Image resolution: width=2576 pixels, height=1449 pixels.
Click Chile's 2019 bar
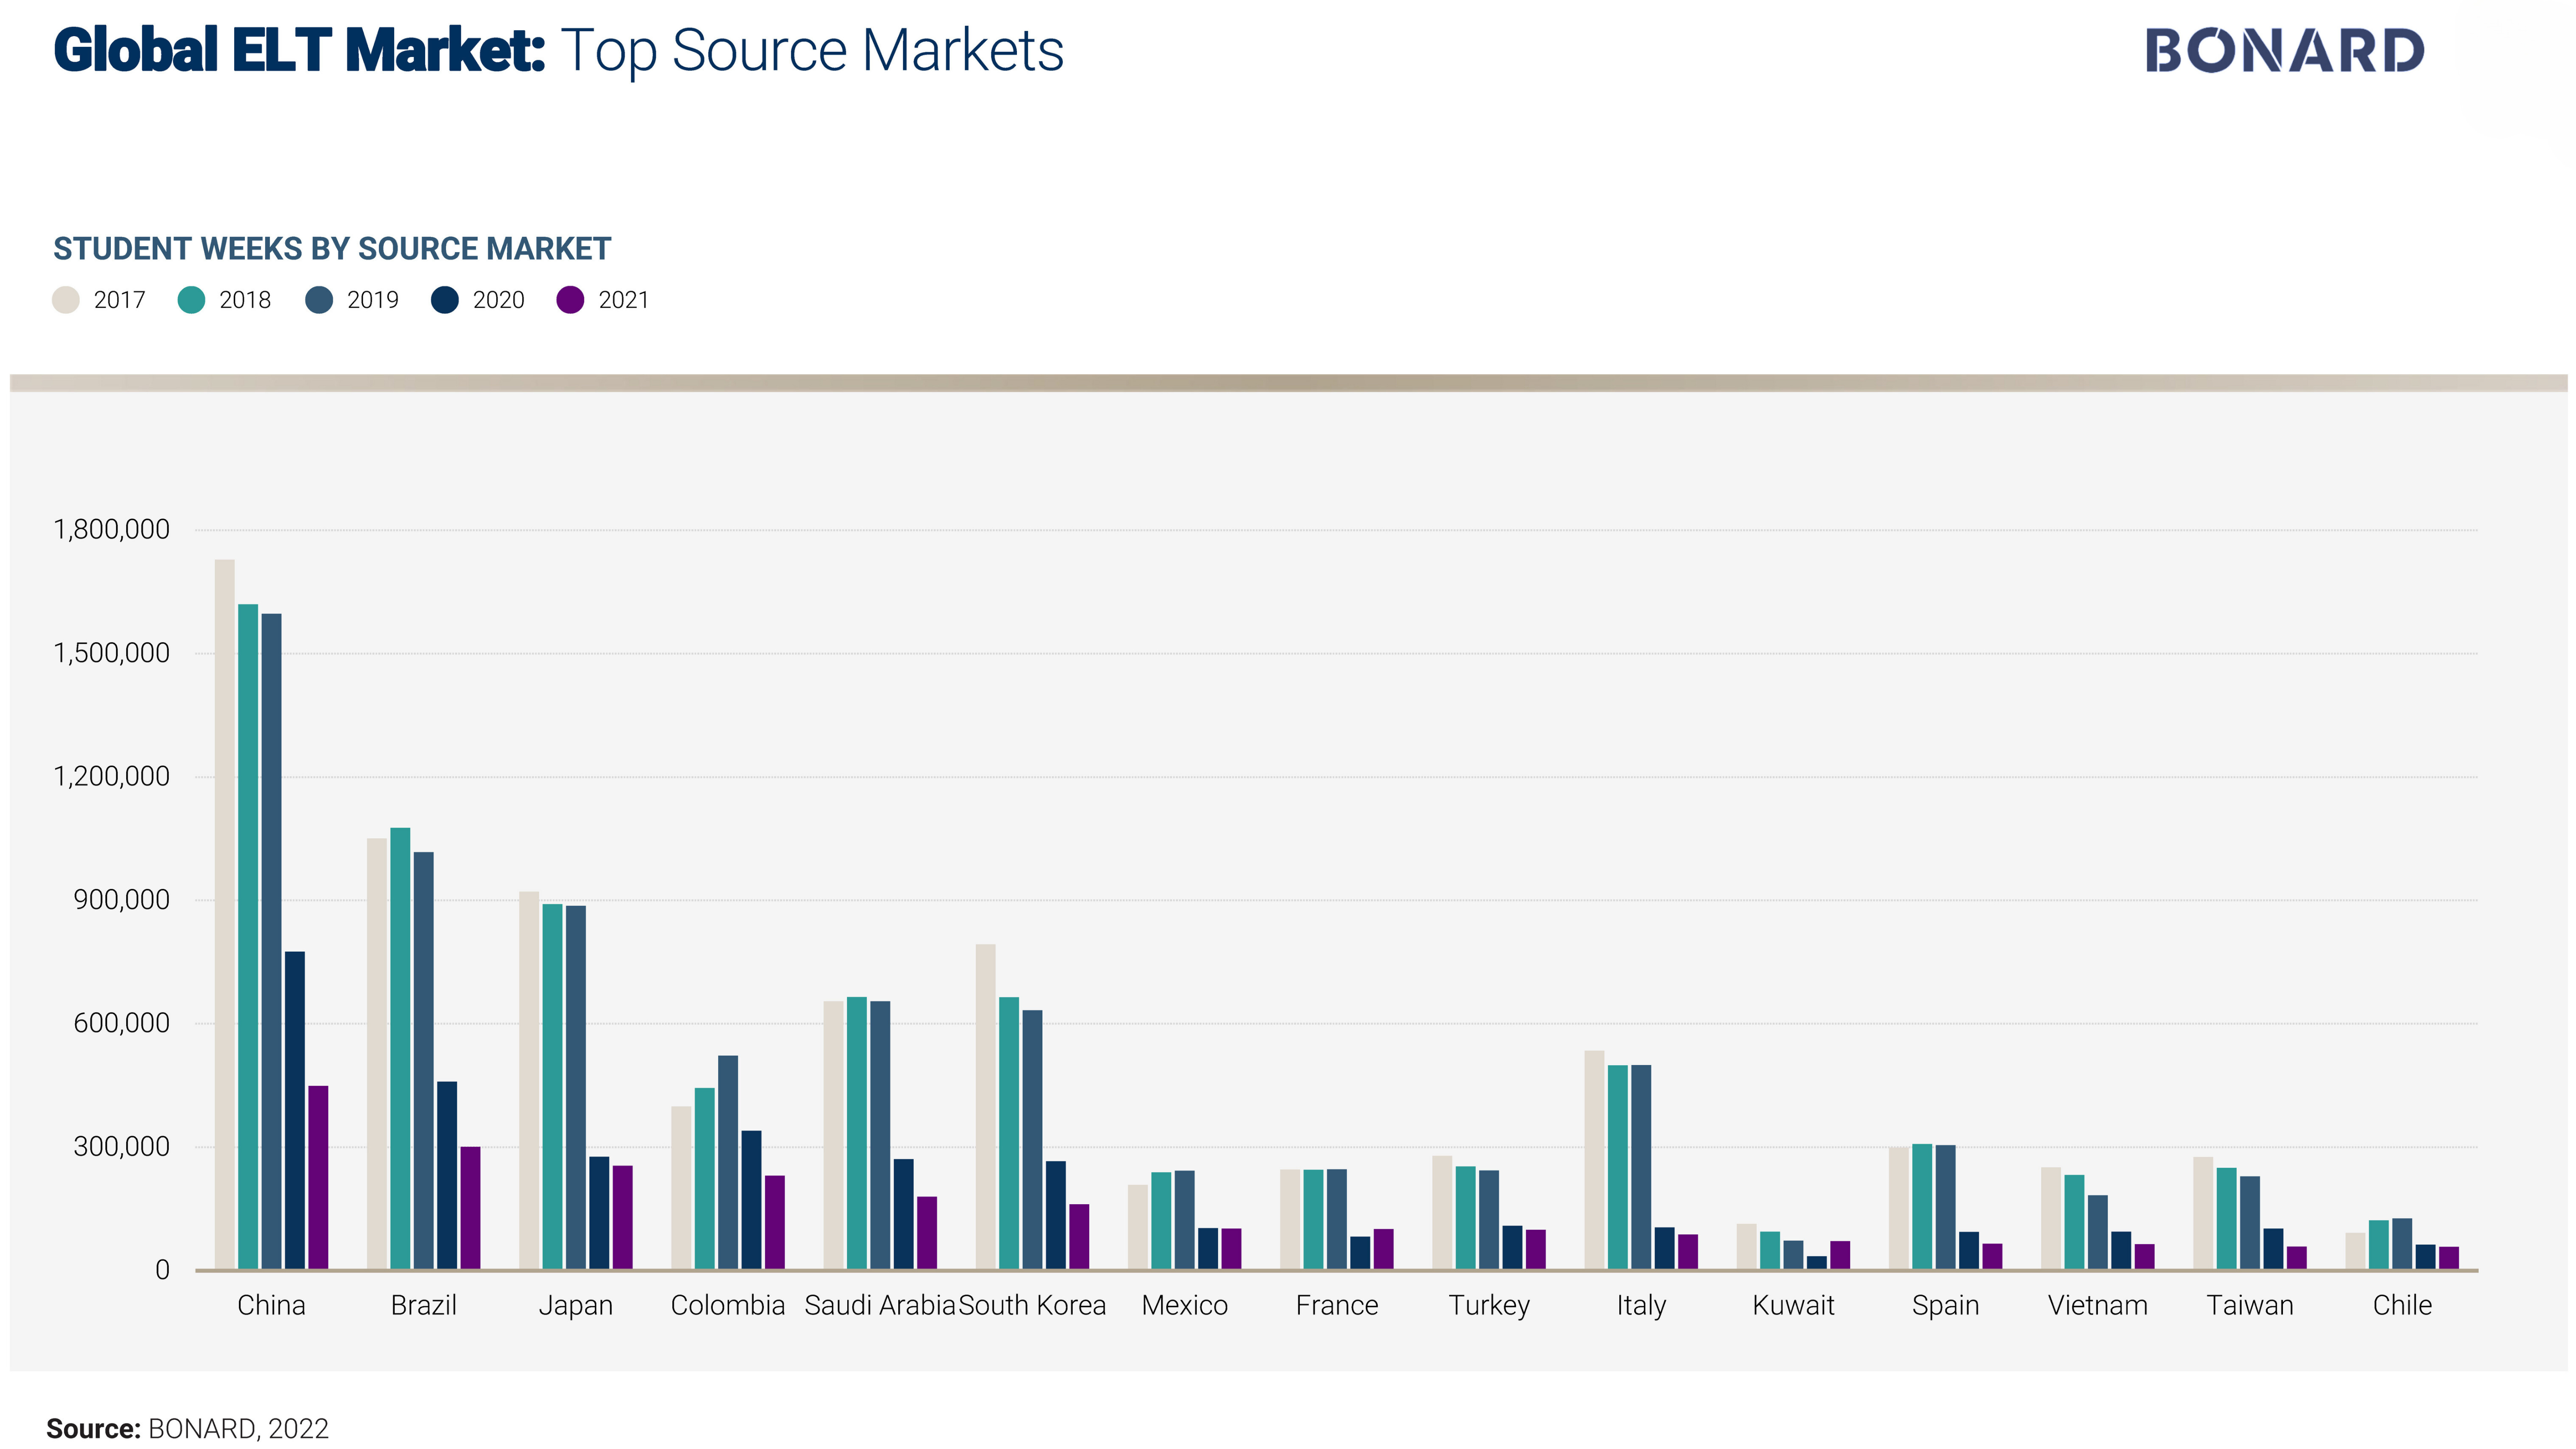coord(2402,1244)
